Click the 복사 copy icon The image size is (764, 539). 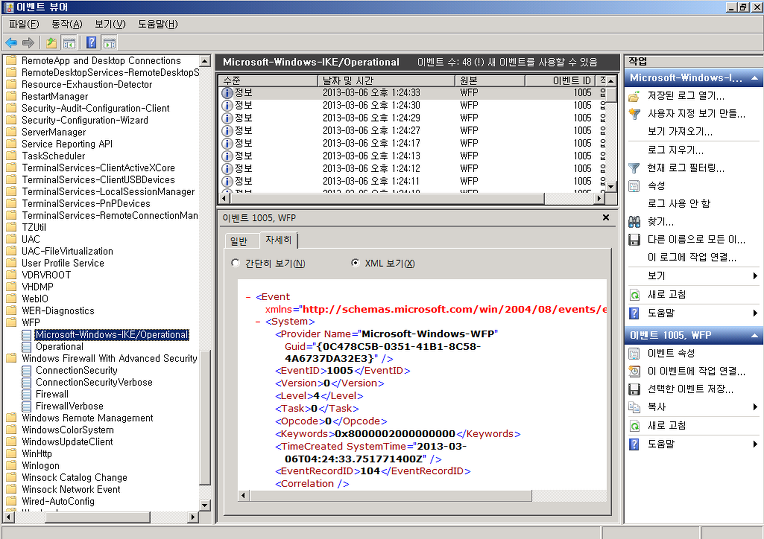(634, 407)
